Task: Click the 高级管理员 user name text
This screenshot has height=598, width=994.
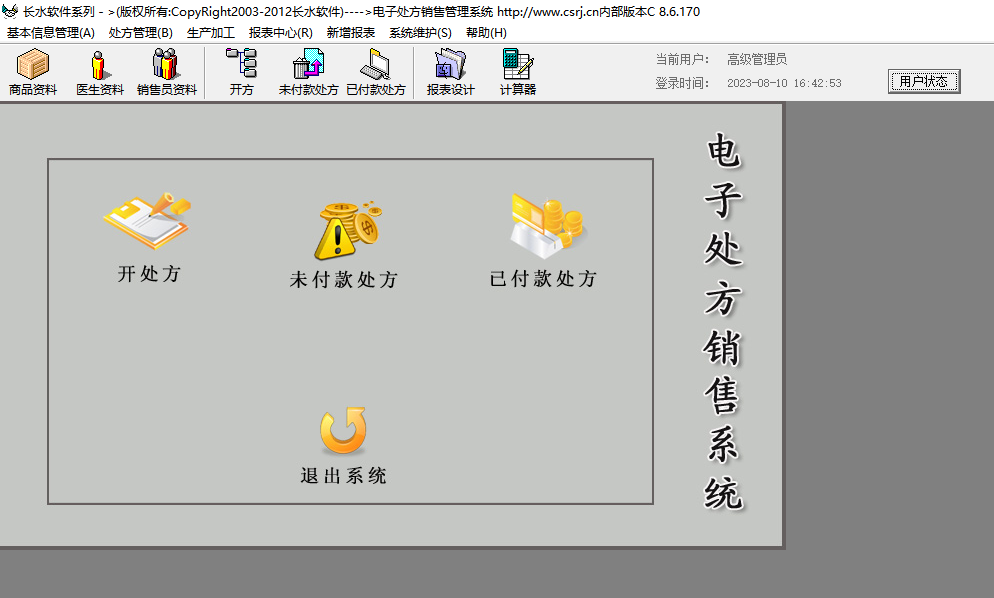Action: (x=757, y=60)
